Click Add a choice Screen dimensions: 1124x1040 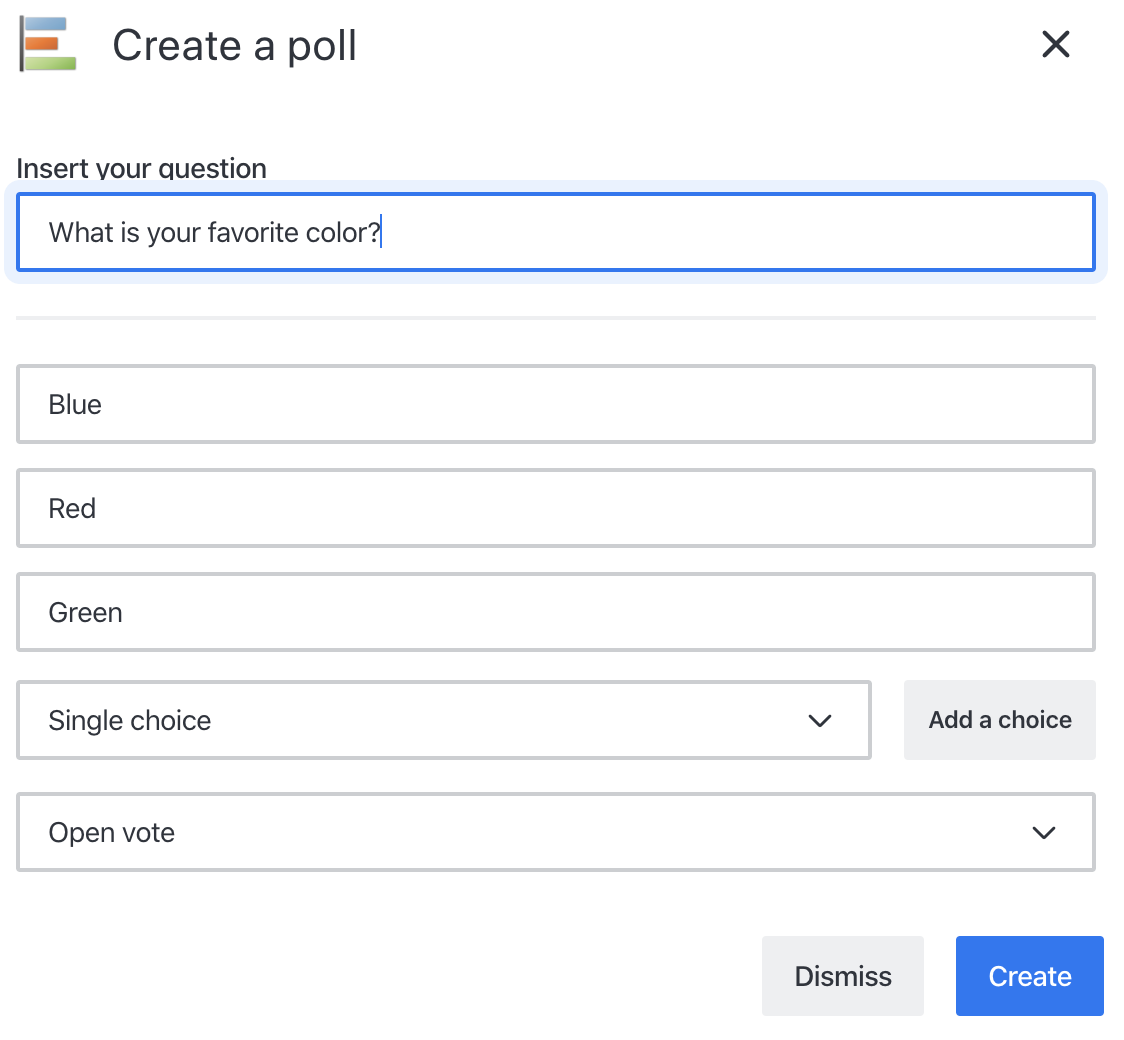pyautogui.click(x=999, y=720)
